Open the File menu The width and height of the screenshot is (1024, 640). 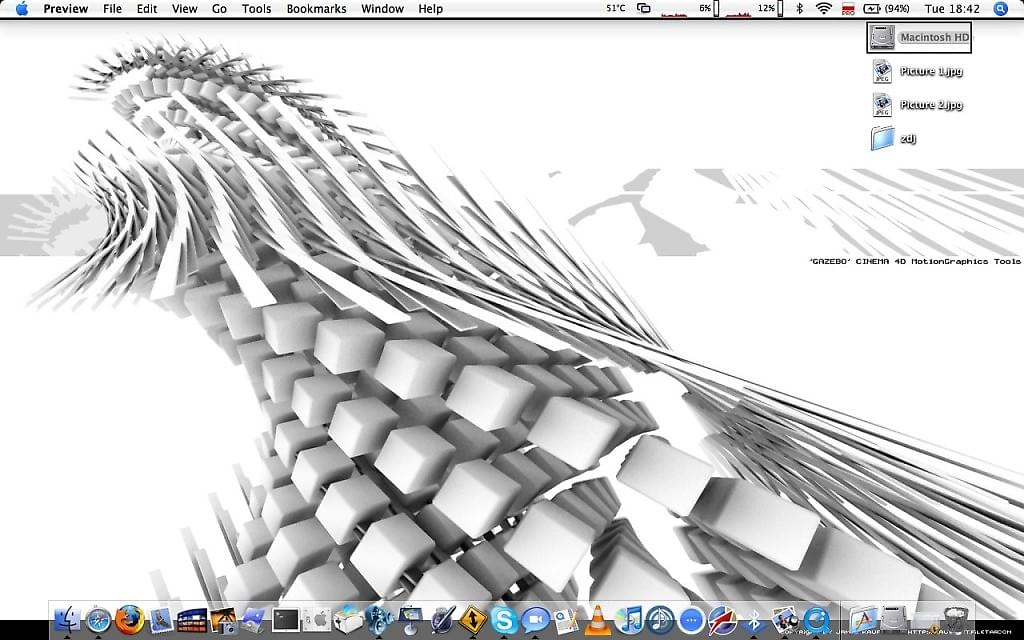pyautogui.click(x=112, y=8)
